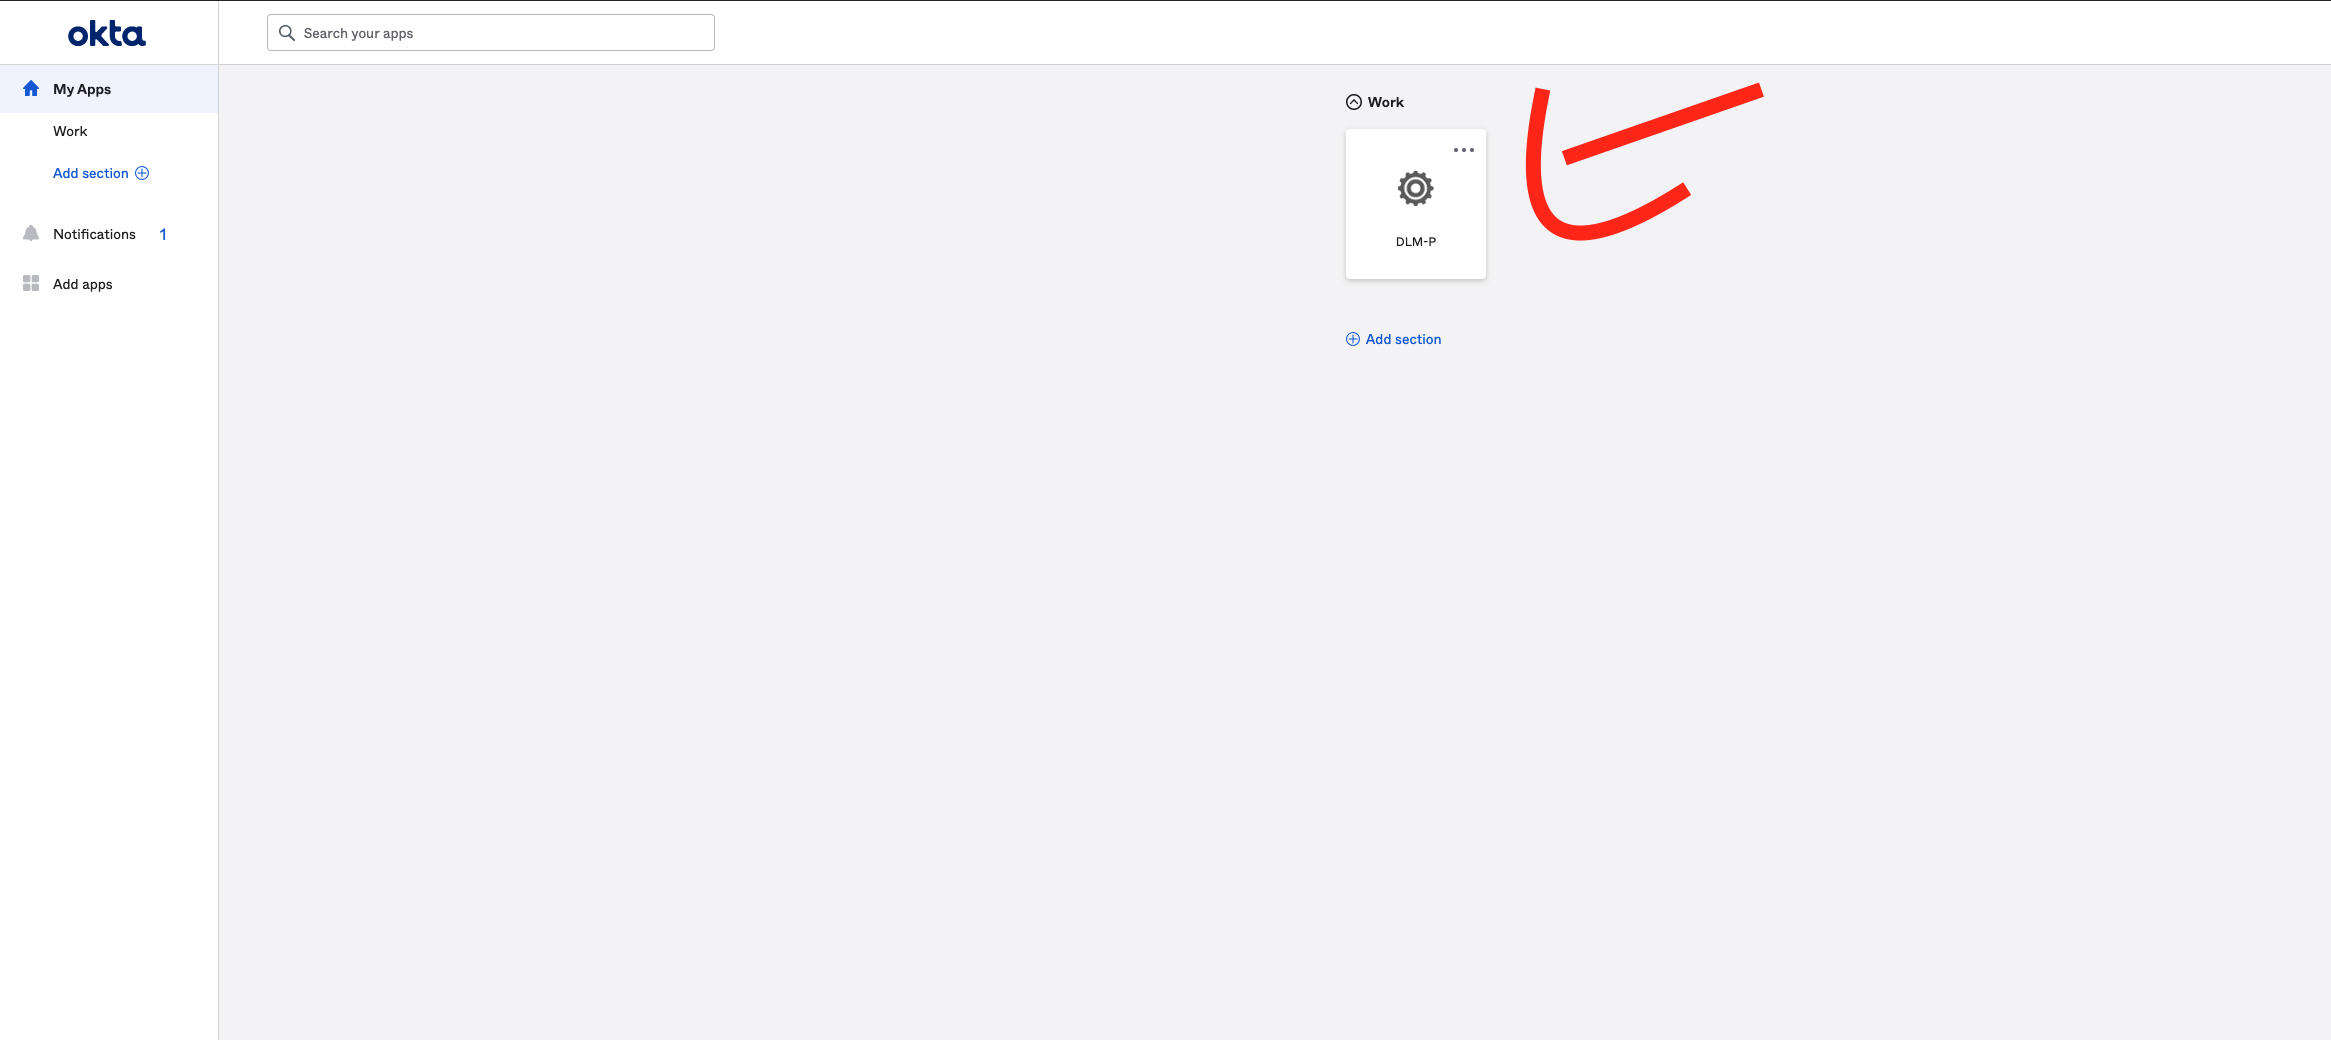Open the My Apps menu item
2331x1040 pixels.
coord(81,88)
